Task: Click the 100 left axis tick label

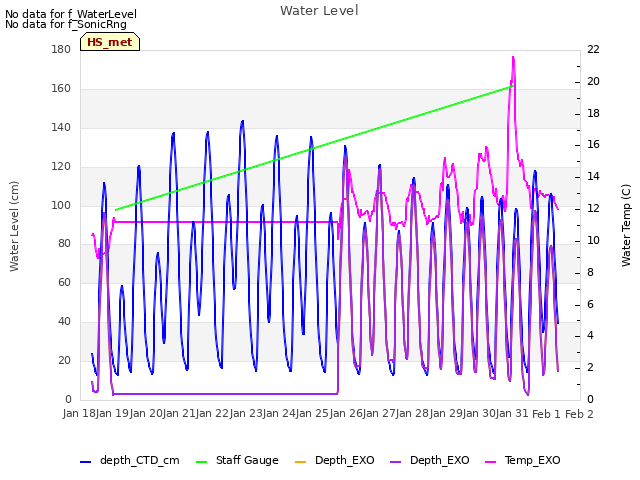Action: [61, 205]
